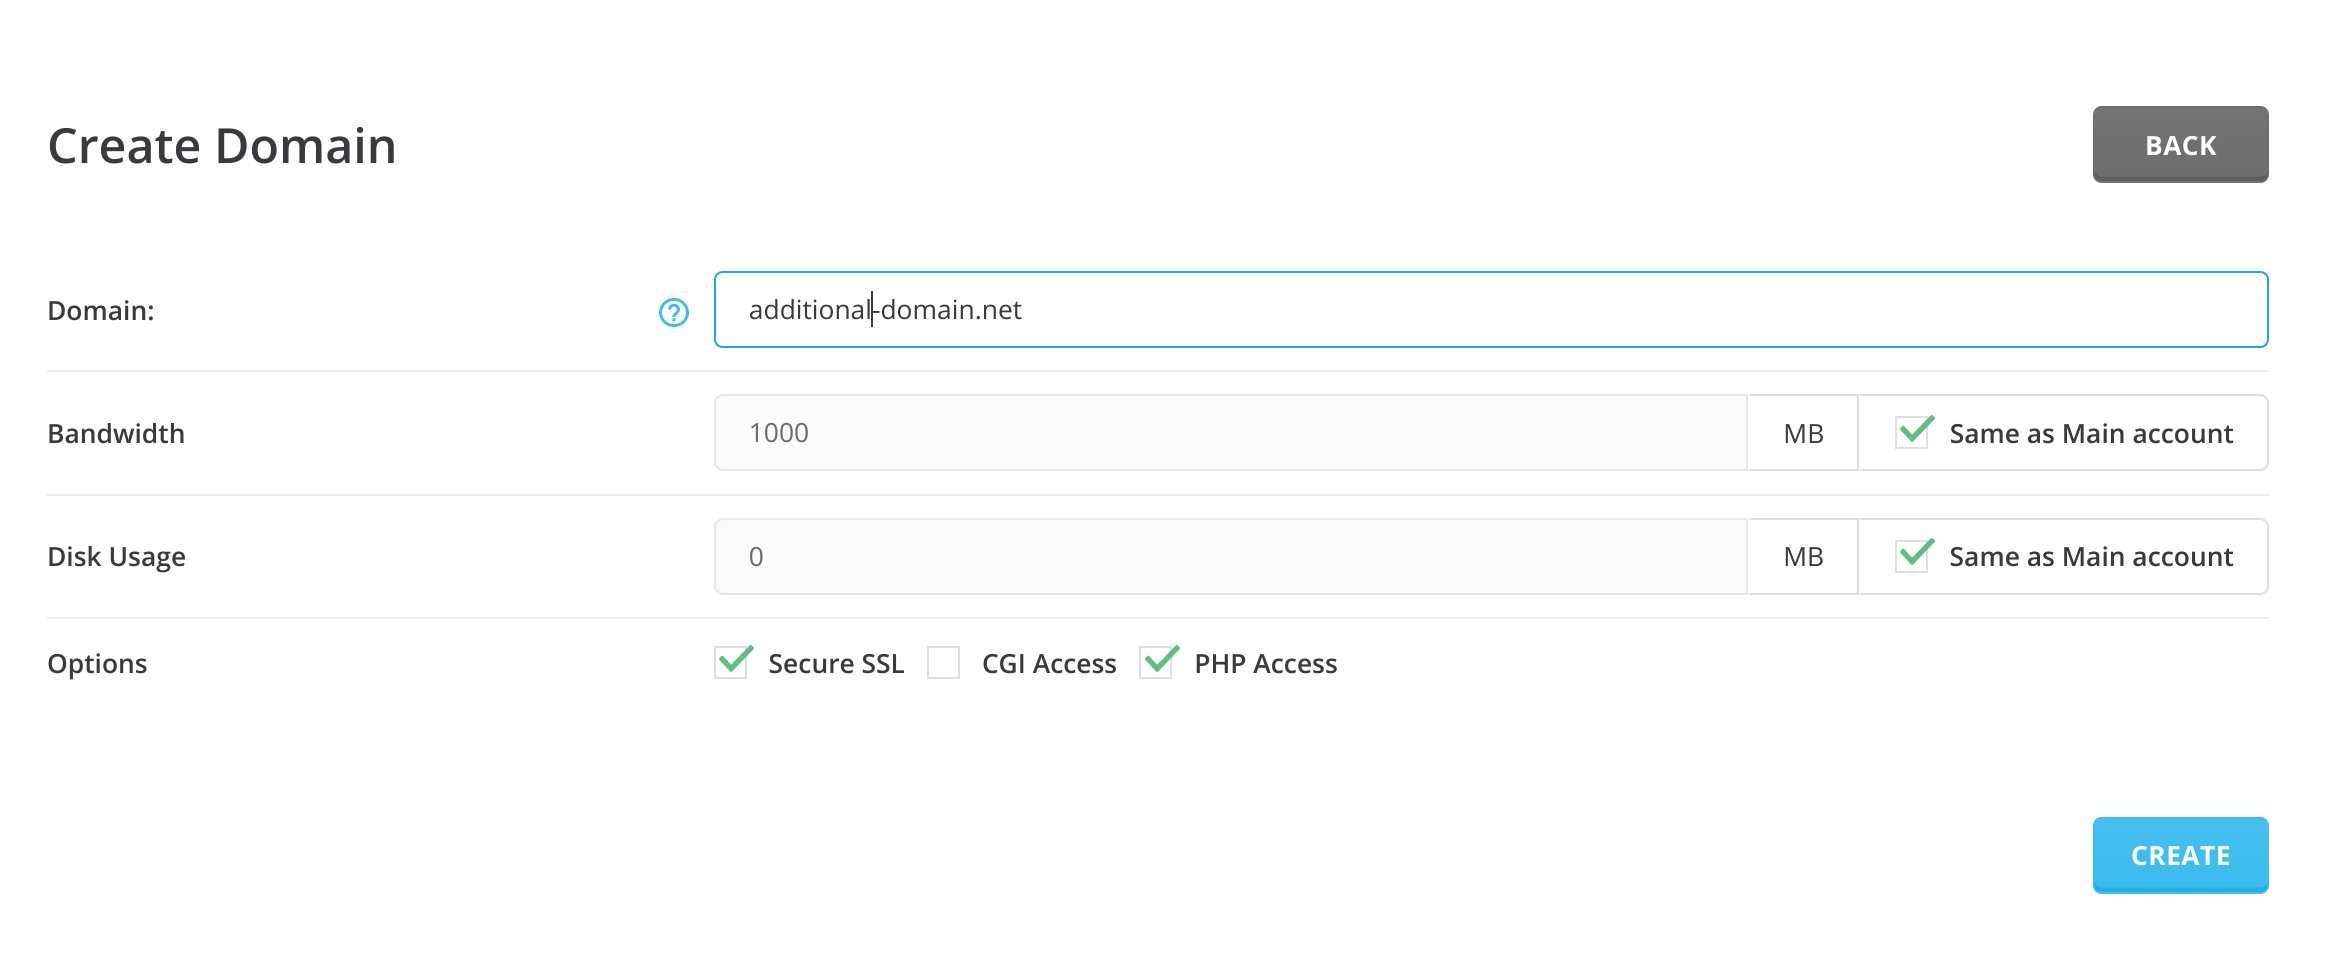Focus the Domain name input field
The width and height of the screenshot is (2335, 960).
(1490, 310)
